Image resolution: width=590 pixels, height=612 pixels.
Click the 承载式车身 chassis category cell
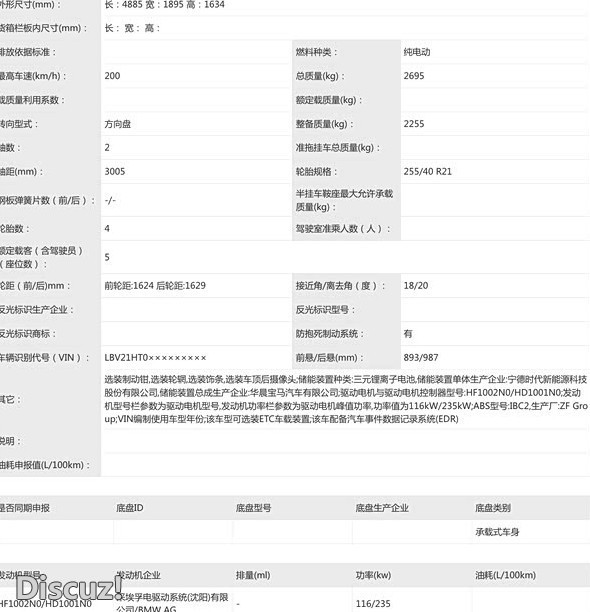click(497, 532)
